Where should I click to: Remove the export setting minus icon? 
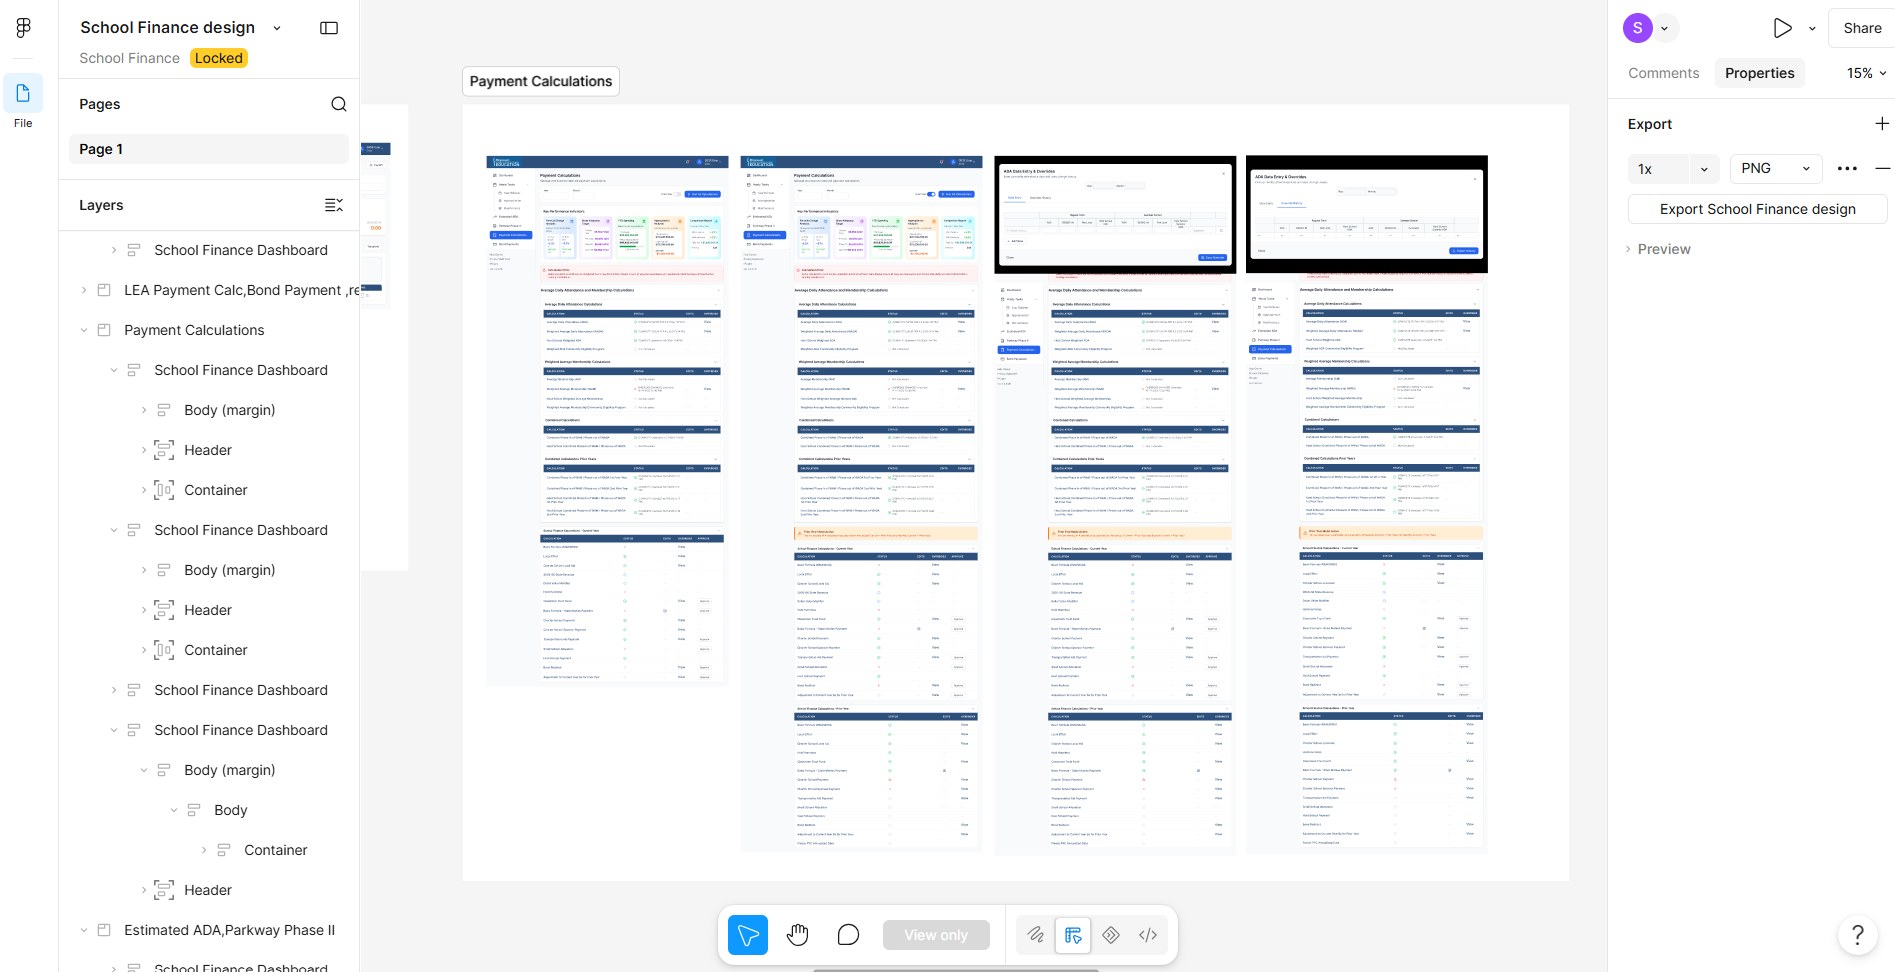pyautogui.click(x=1882, y=169)
